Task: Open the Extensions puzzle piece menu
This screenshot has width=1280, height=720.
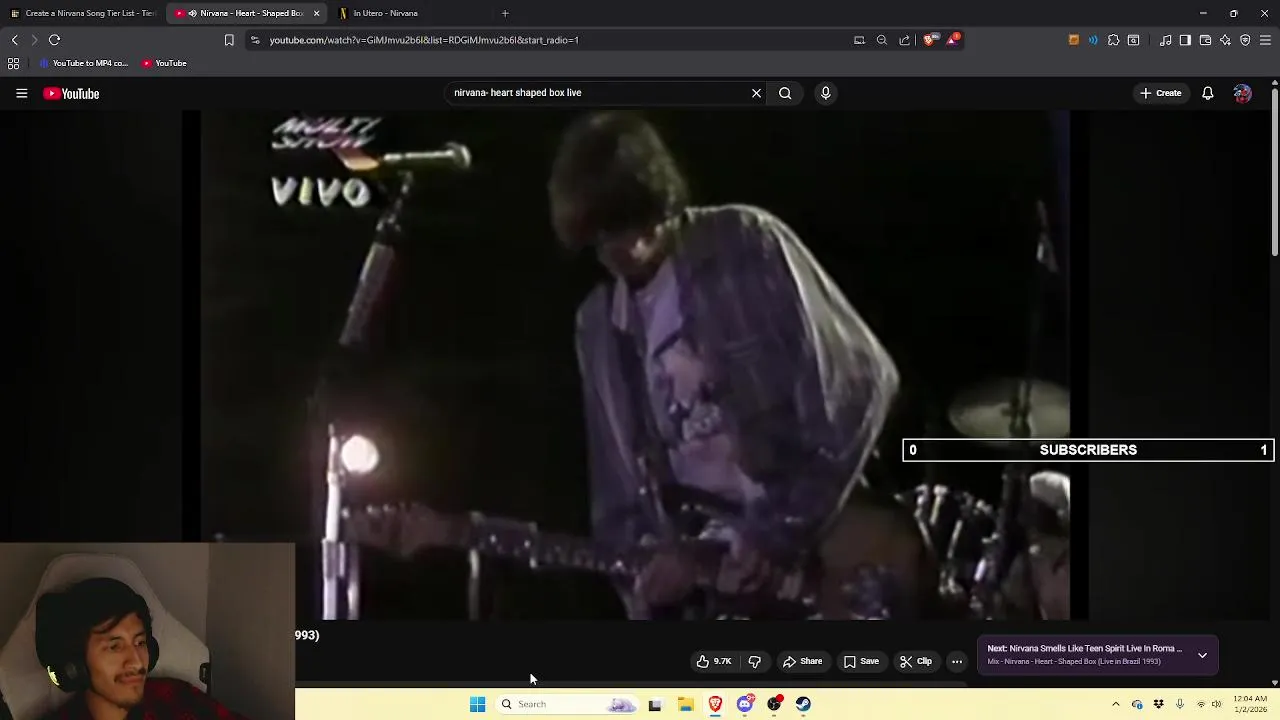Action: tap(1113, 40)
